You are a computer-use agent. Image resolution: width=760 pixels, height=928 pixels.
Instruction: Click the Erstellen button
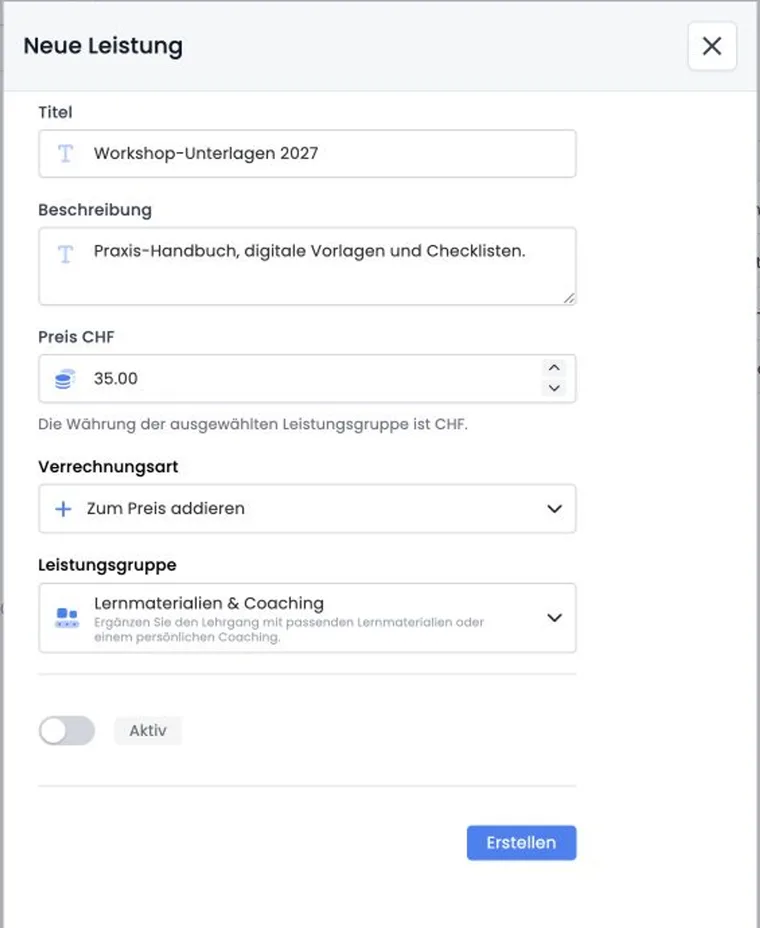521,843
